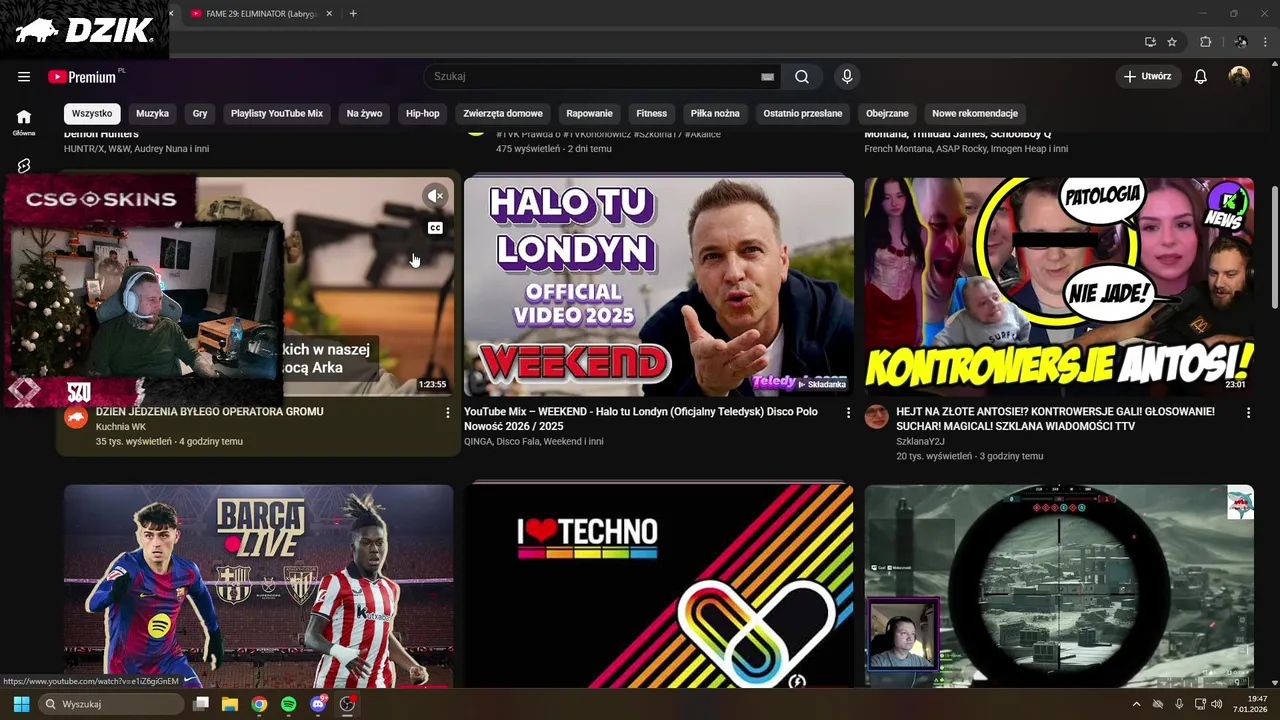Click the search magnifier button
This screenshot has width=1280, height=720.
(x=802, y=77)
